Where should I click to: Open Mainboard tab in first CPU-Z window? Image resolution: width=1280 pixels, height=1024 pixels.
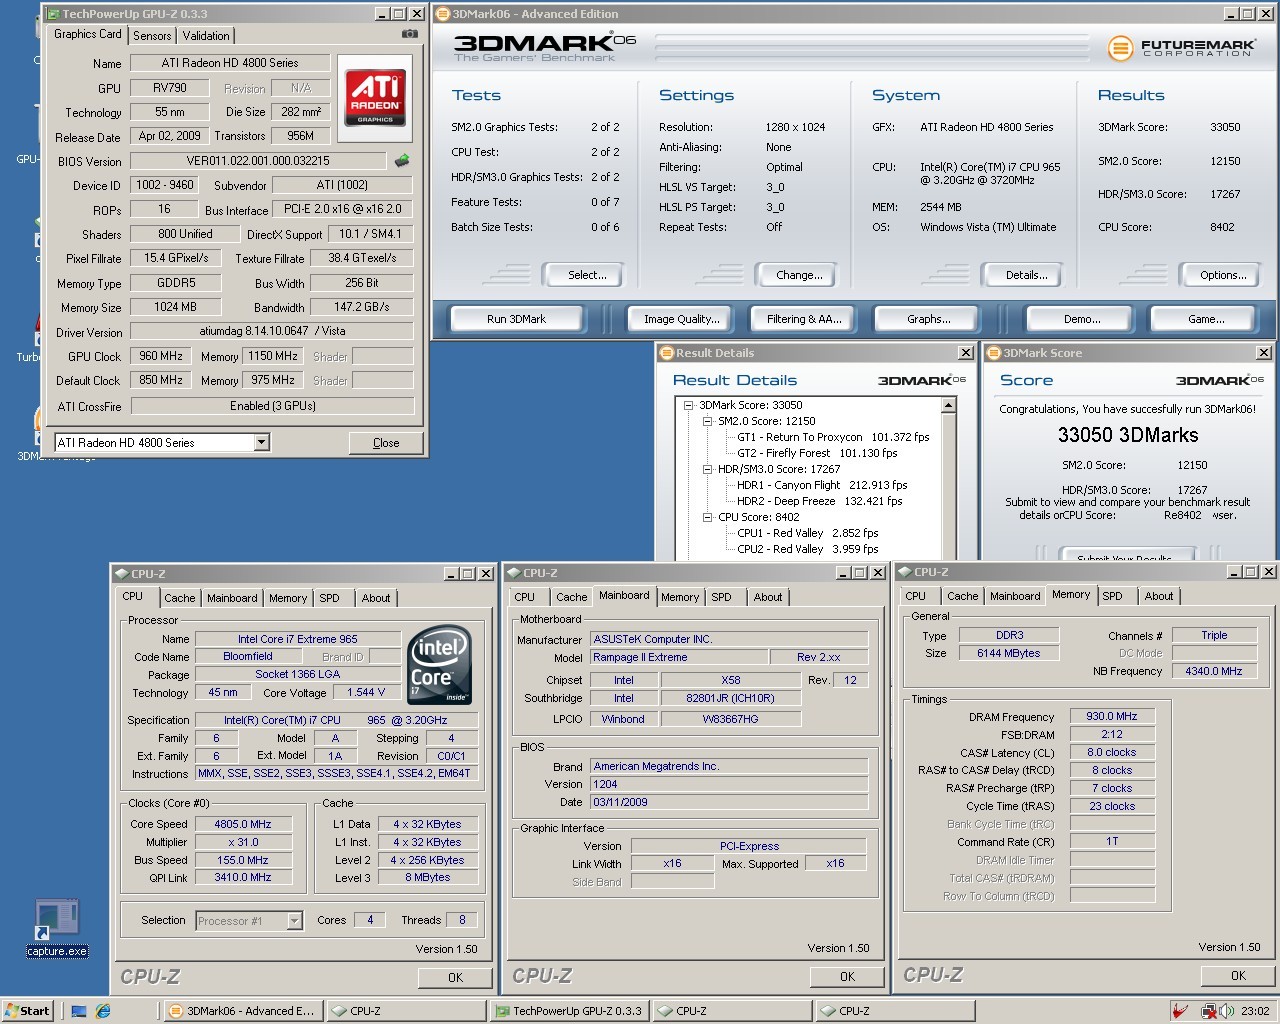point(232,598)
